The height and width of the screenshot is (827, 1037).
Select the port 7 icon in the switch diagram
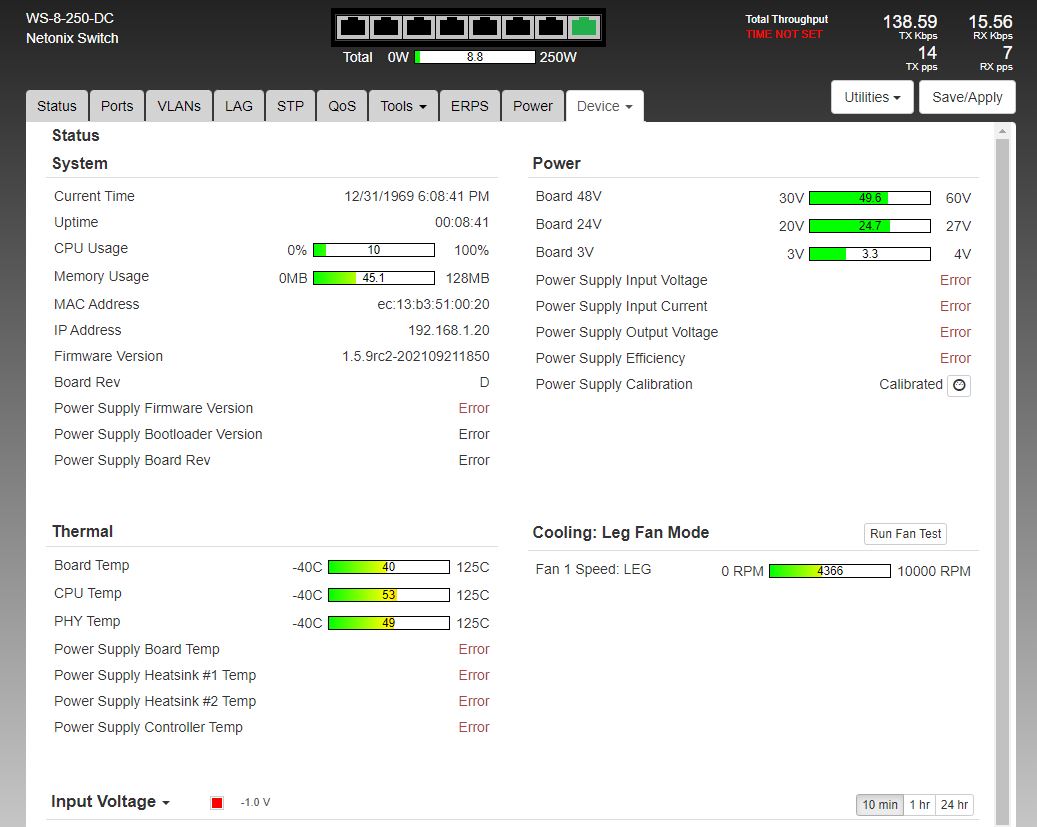[551, 27]
